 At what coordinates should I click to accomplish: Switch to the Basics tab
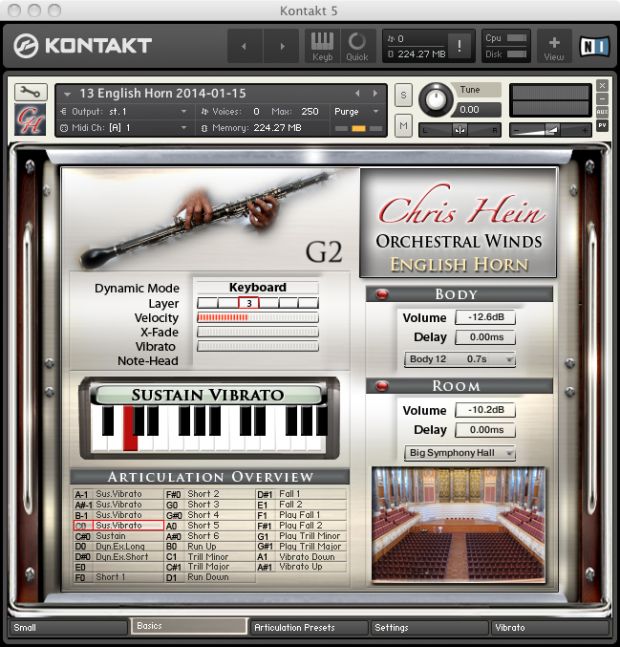coord(189,626)
